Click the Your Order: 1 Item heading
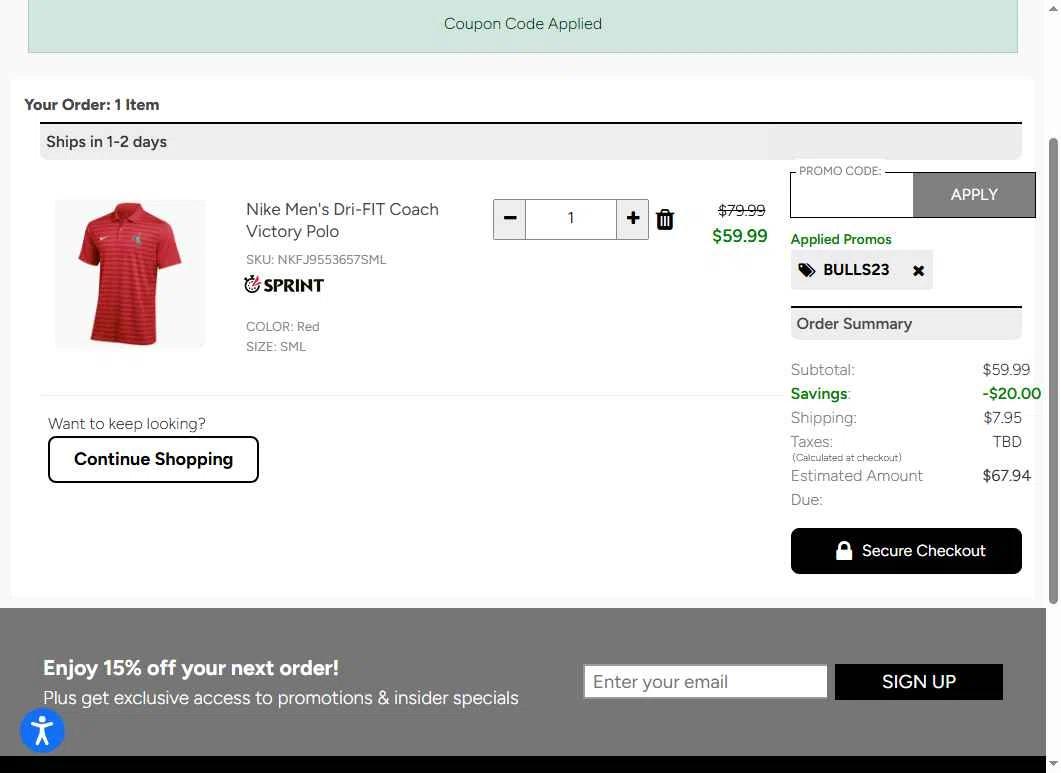The width and height of the screenshot is (1061, 773). coord(92,105)
